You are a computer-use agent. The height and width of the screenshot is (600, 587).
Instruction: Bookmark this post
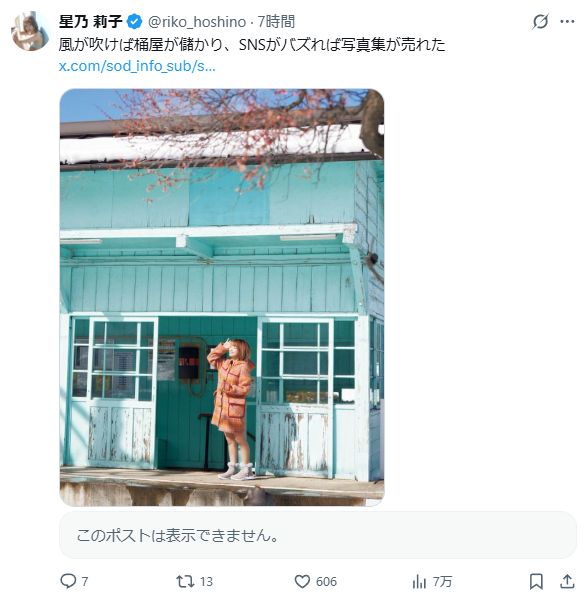coord(536,581)
